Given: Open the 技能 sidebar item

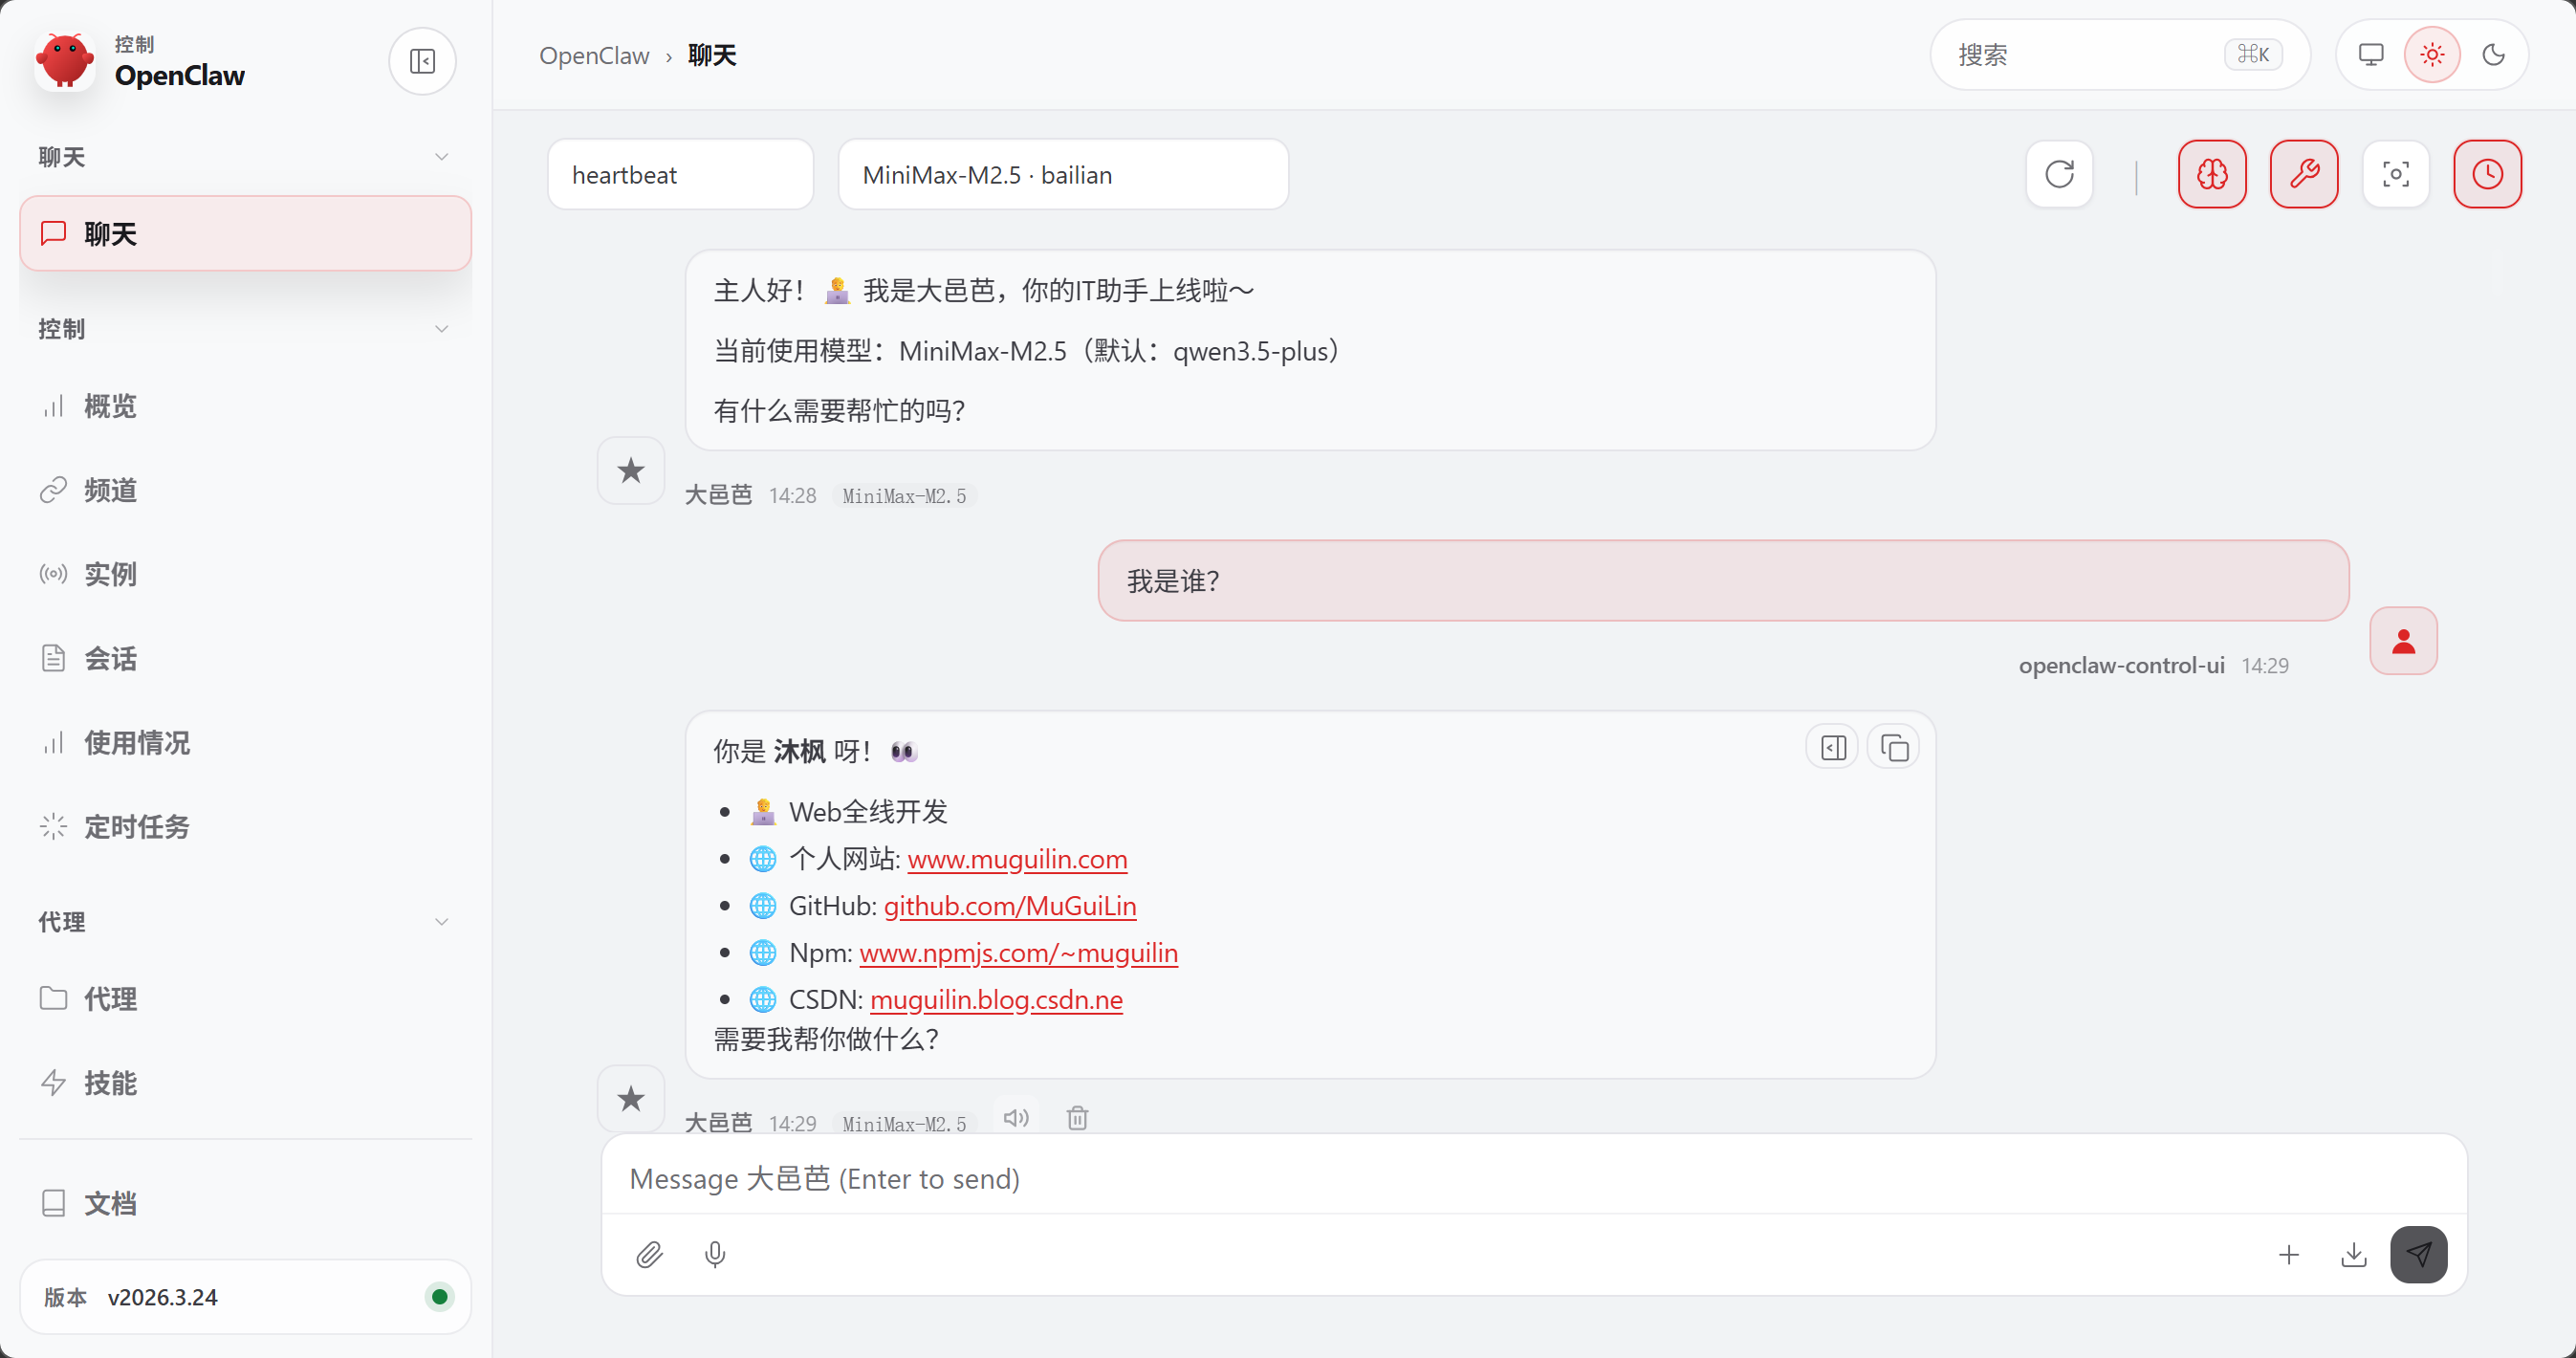Looking at the screenshot, I should (x=110, y=1083).
